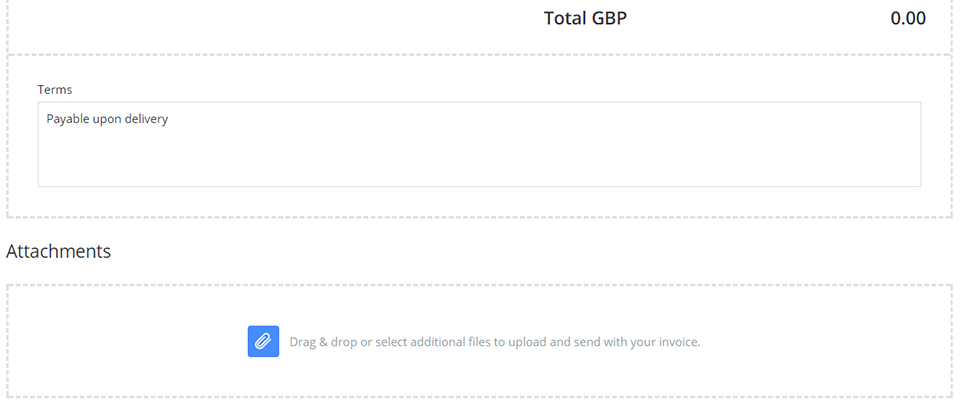Image resolution: width=960 pixels, height=410 pixels.
Task: Click the 0.00 total amount
Action: click(908, 18)
